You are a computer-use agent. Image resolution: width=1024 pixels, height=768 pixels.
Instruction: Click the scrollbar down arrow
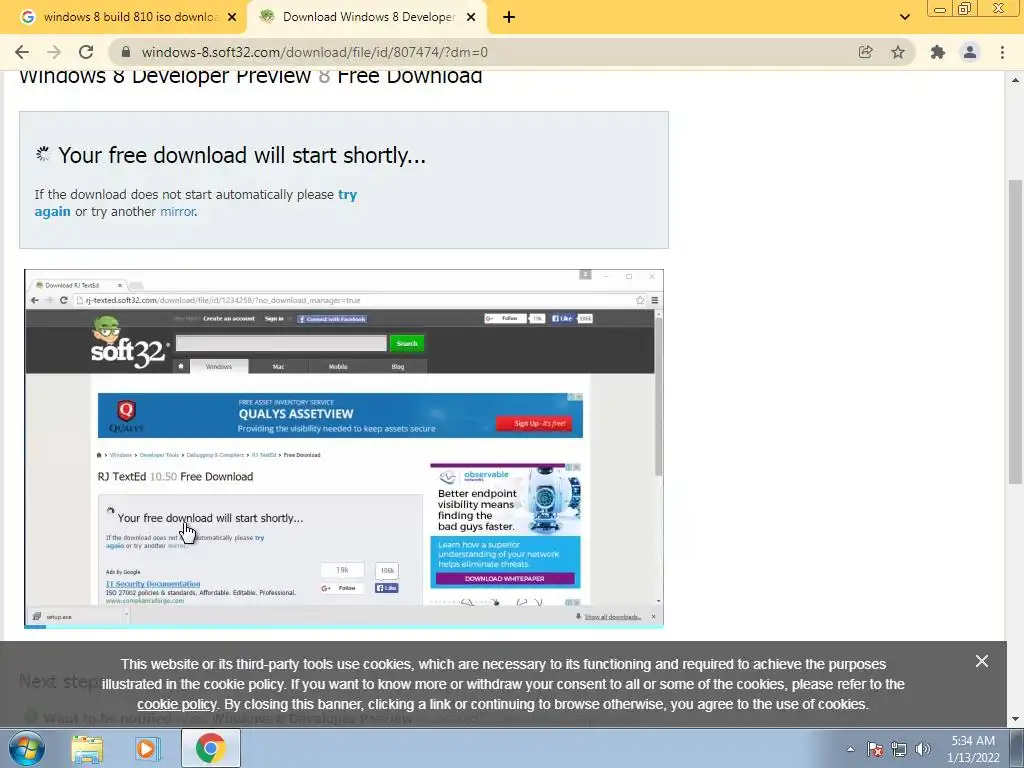(1015, 719)
